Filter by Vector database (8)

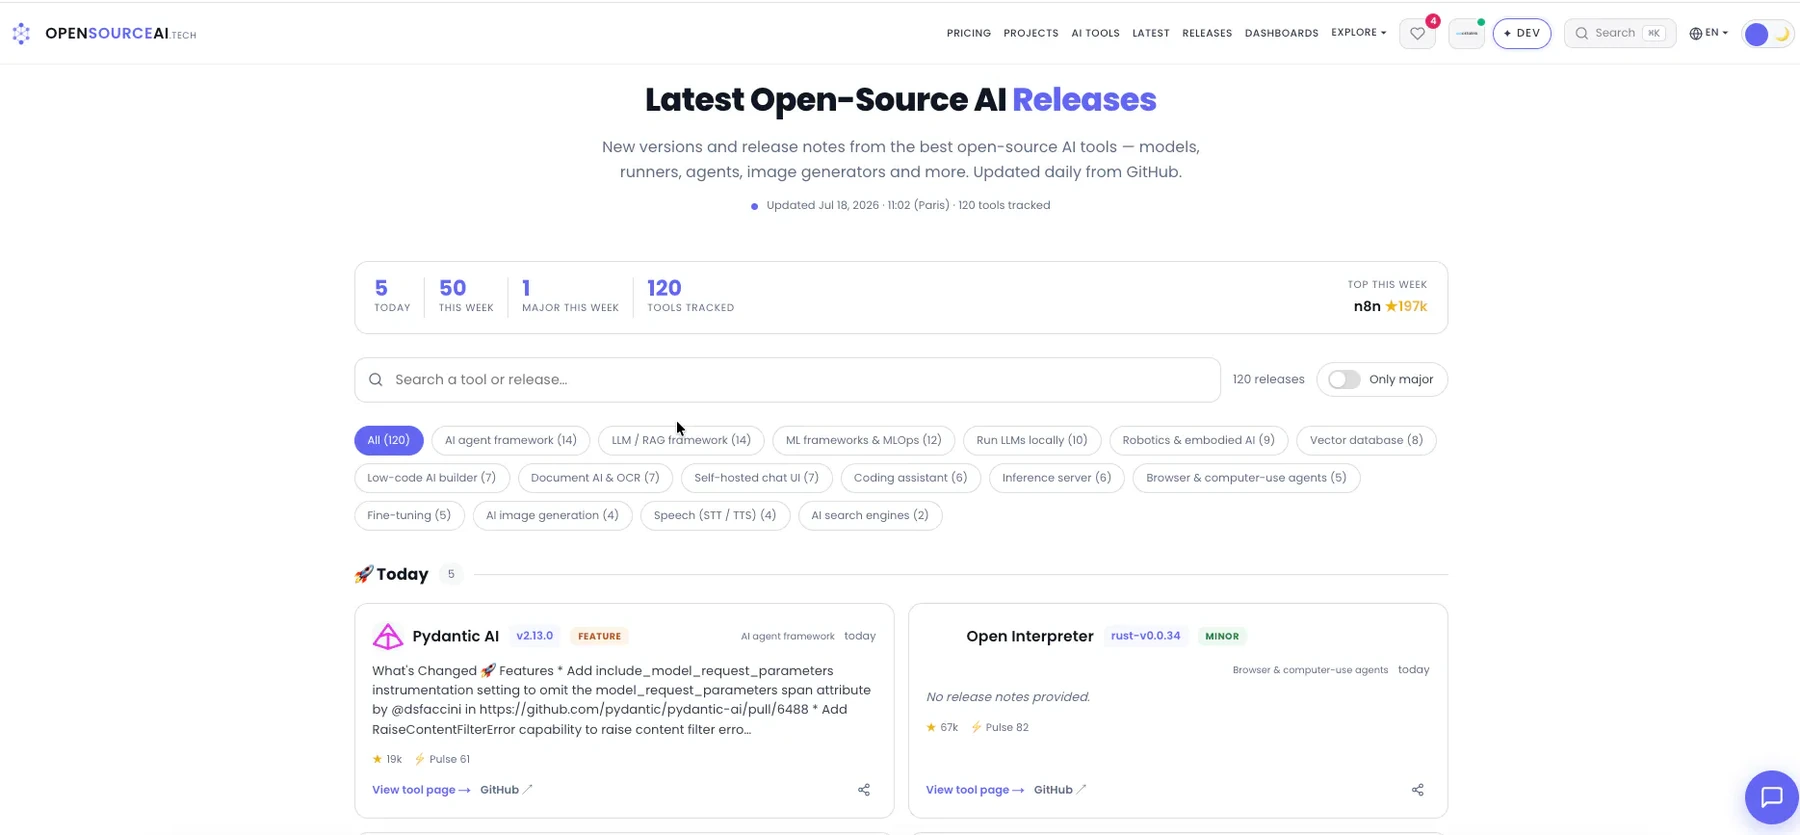pyautogui.click(x=1366, y=440)
